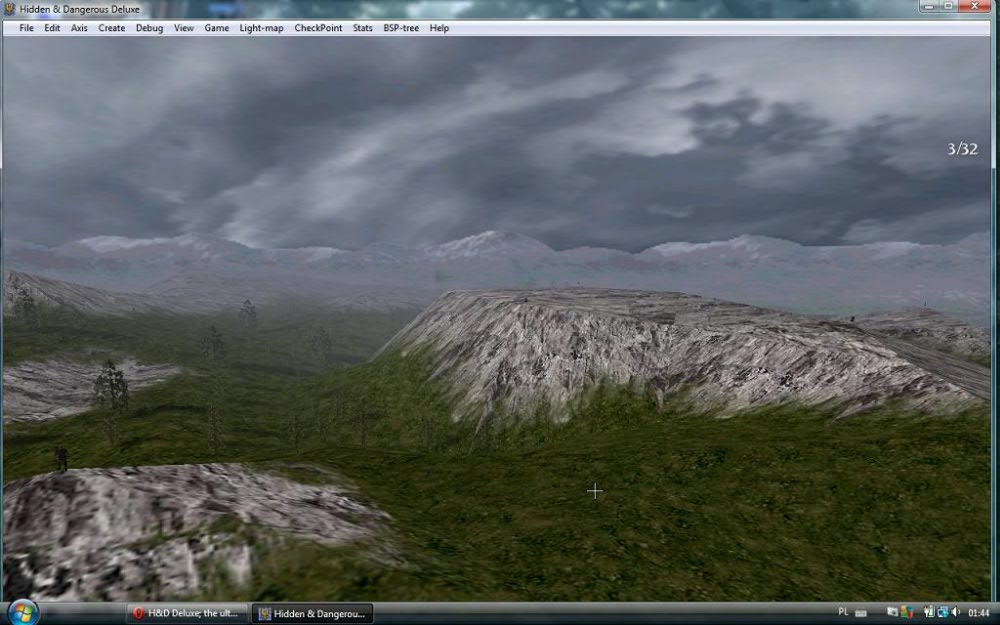1000x625 pixels.
Task: Open the Create menu
Action: [112, 28]
